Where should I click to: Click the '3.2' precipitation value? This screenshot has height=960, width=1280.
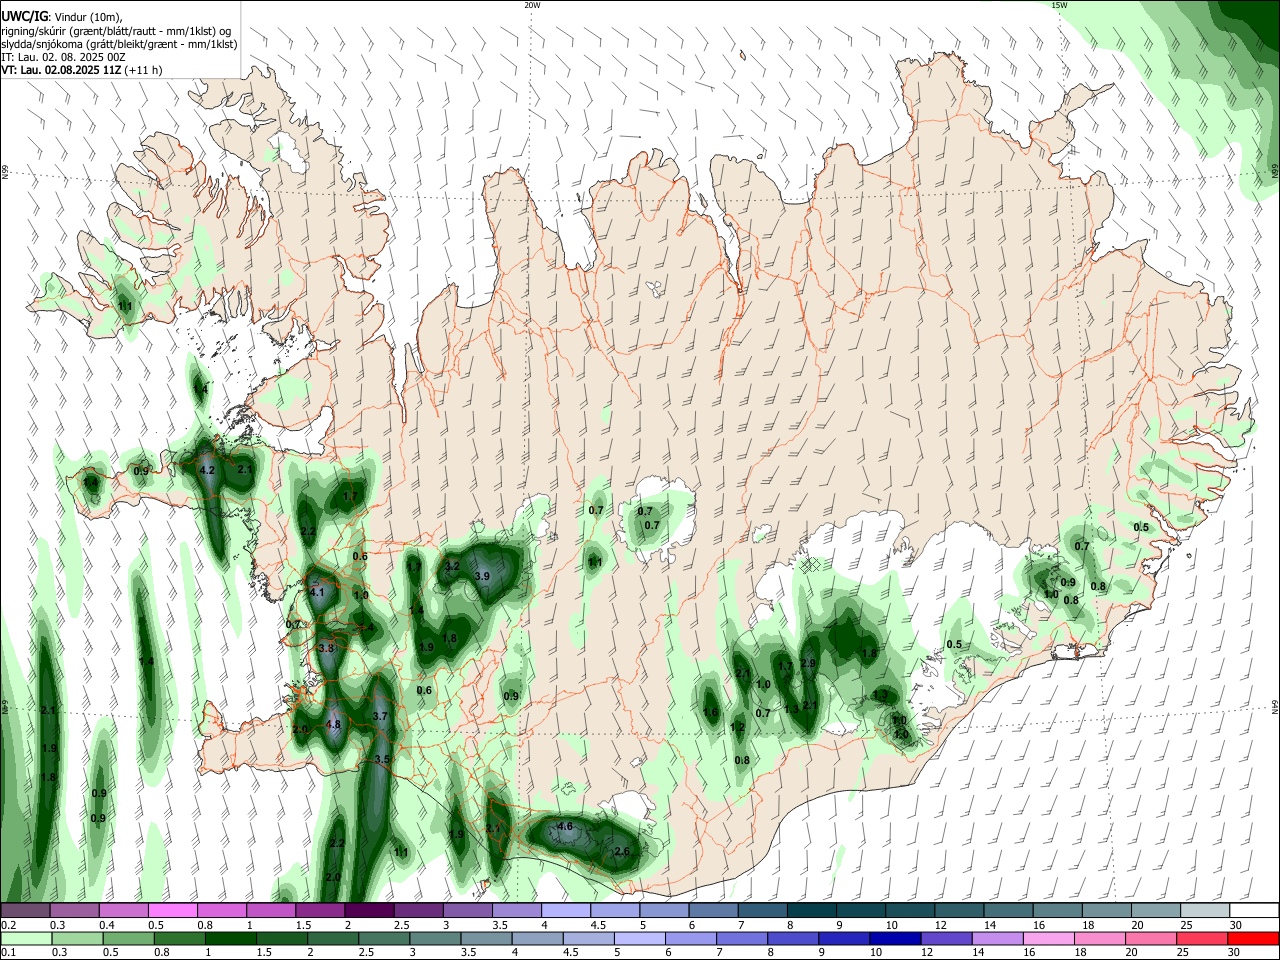pyautogui.click(x=451, y=566)
